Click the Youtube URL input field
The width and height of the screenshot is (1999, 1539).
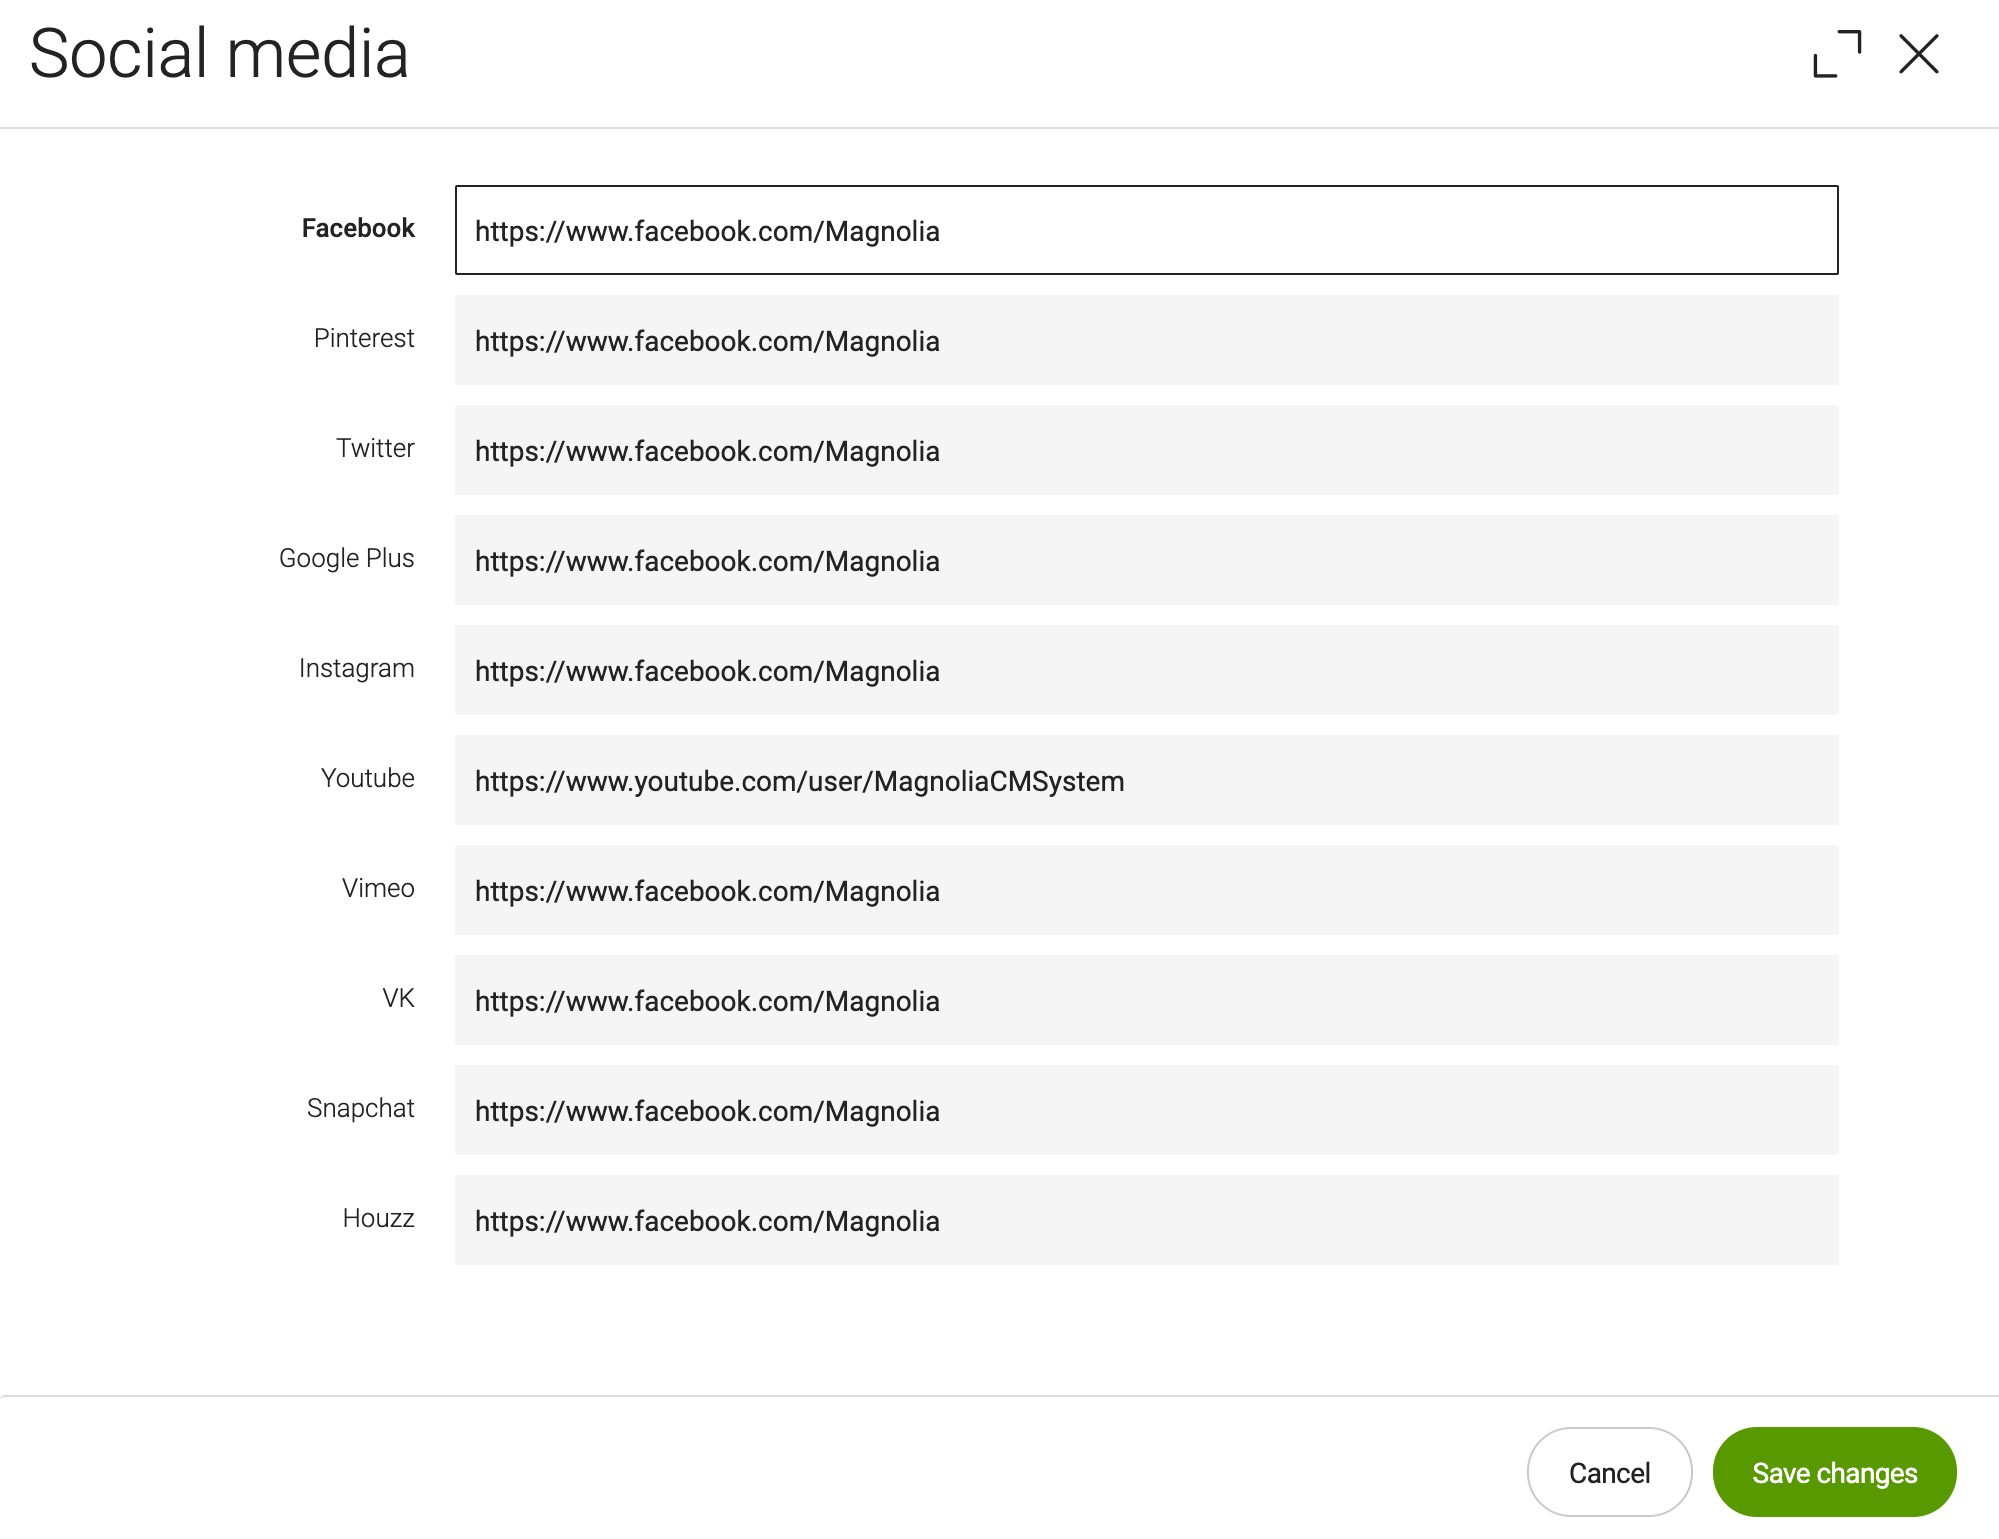pyautogui.click(x=1146, y=781)
